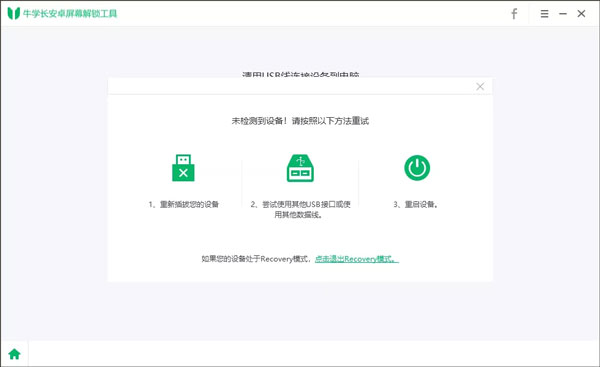Click the 点击退出Recovery模式 link

357,259
